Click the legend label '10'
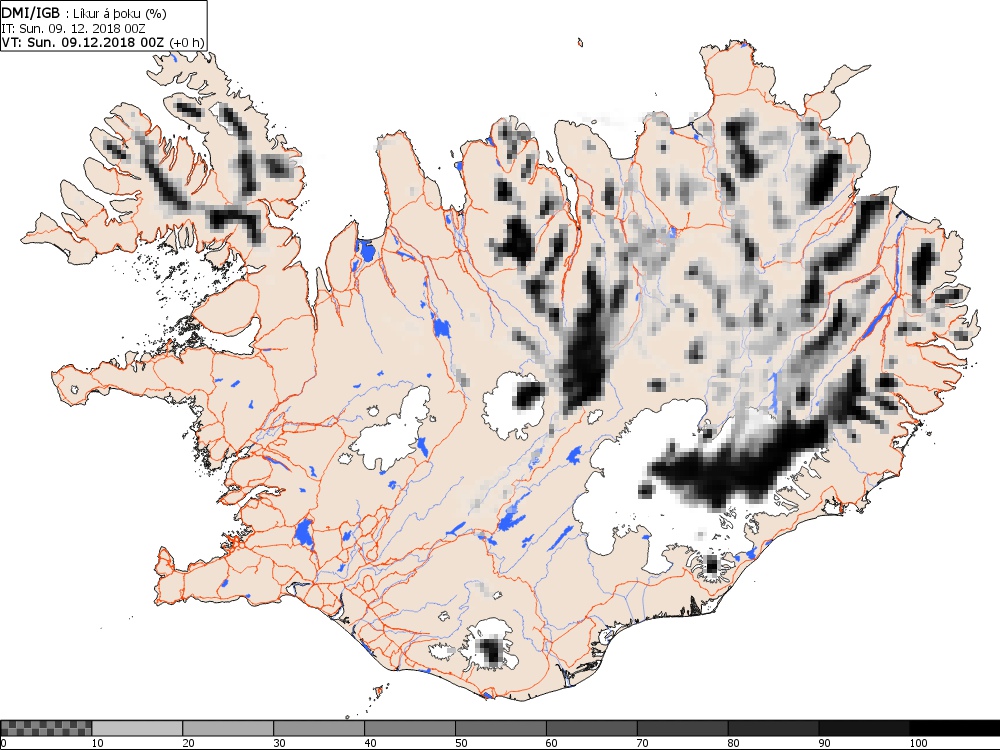This screenshot has width=1000, height=750. [x=98, y=743]
